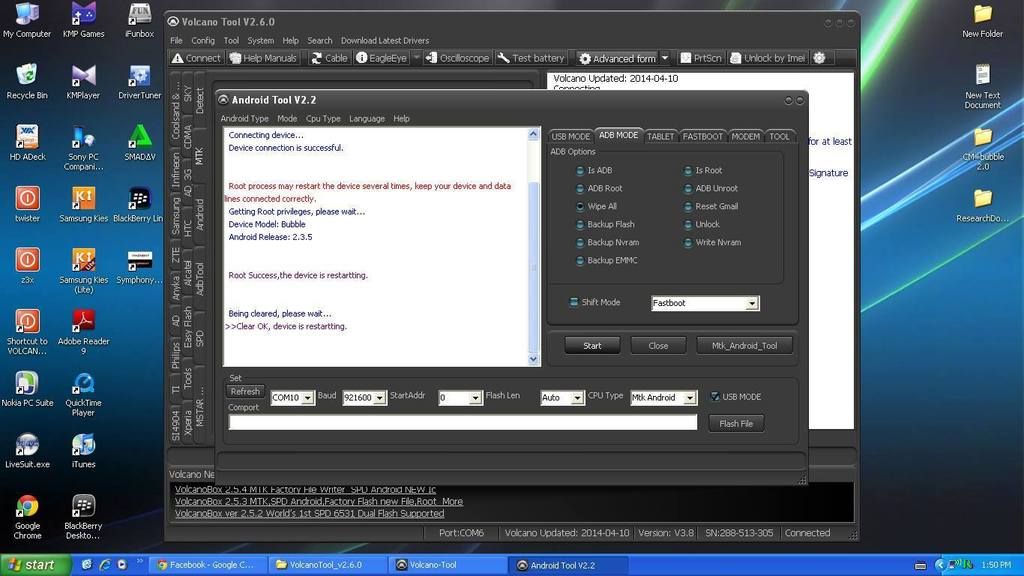Open Unlock by Imei tool

(767, 58)
